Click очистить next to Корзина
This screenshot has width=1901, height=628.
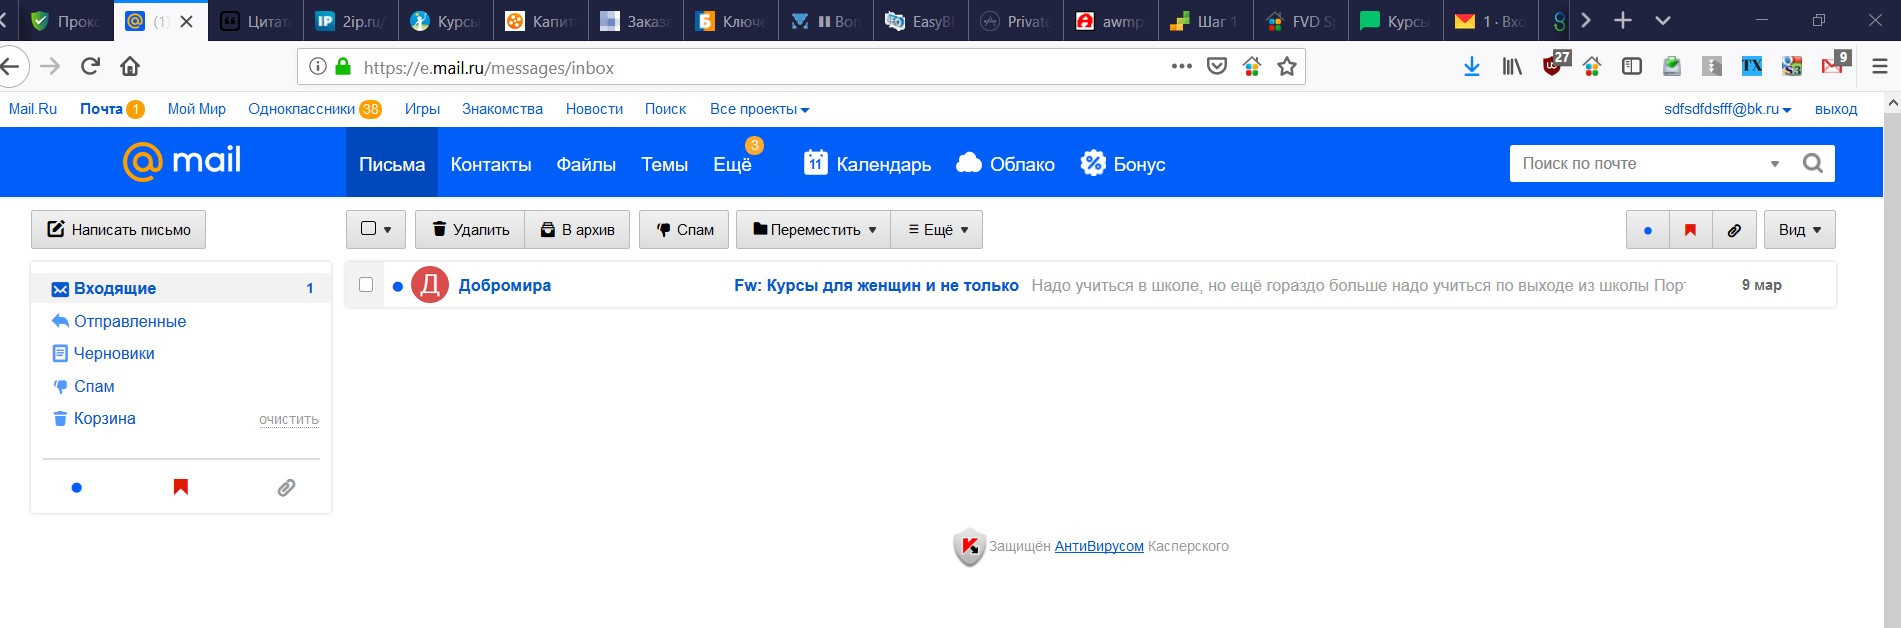click(x=289, y=420)
